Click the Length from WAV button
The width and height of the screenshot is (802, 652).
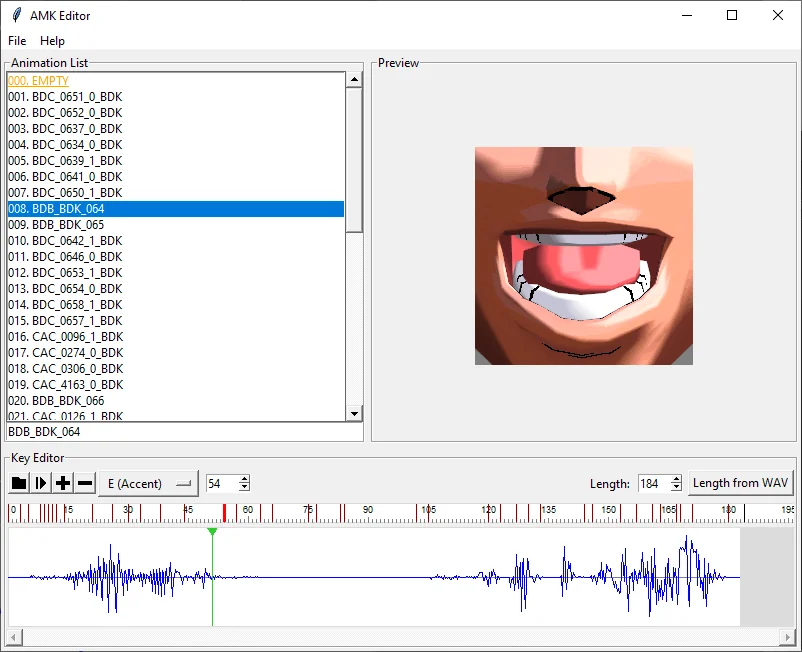pyautogui.click(x=740, y=483)
